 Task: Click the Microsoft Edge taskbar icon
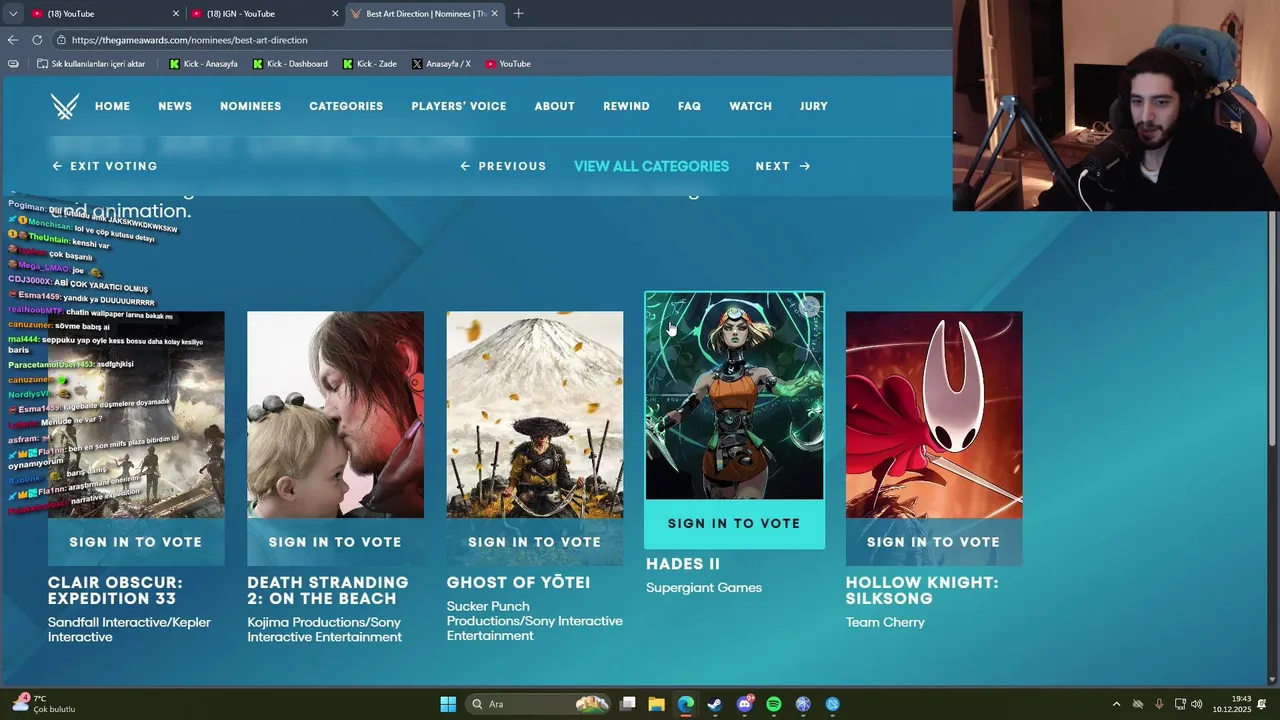(685, 704)
